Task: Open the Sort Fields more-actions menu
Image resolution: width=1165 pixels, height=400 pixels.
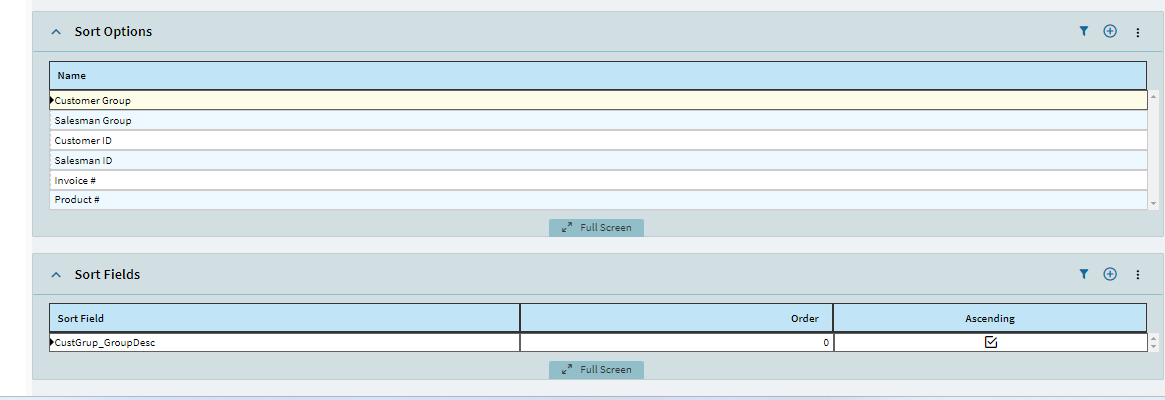Action: click(x=1138, y=275)
